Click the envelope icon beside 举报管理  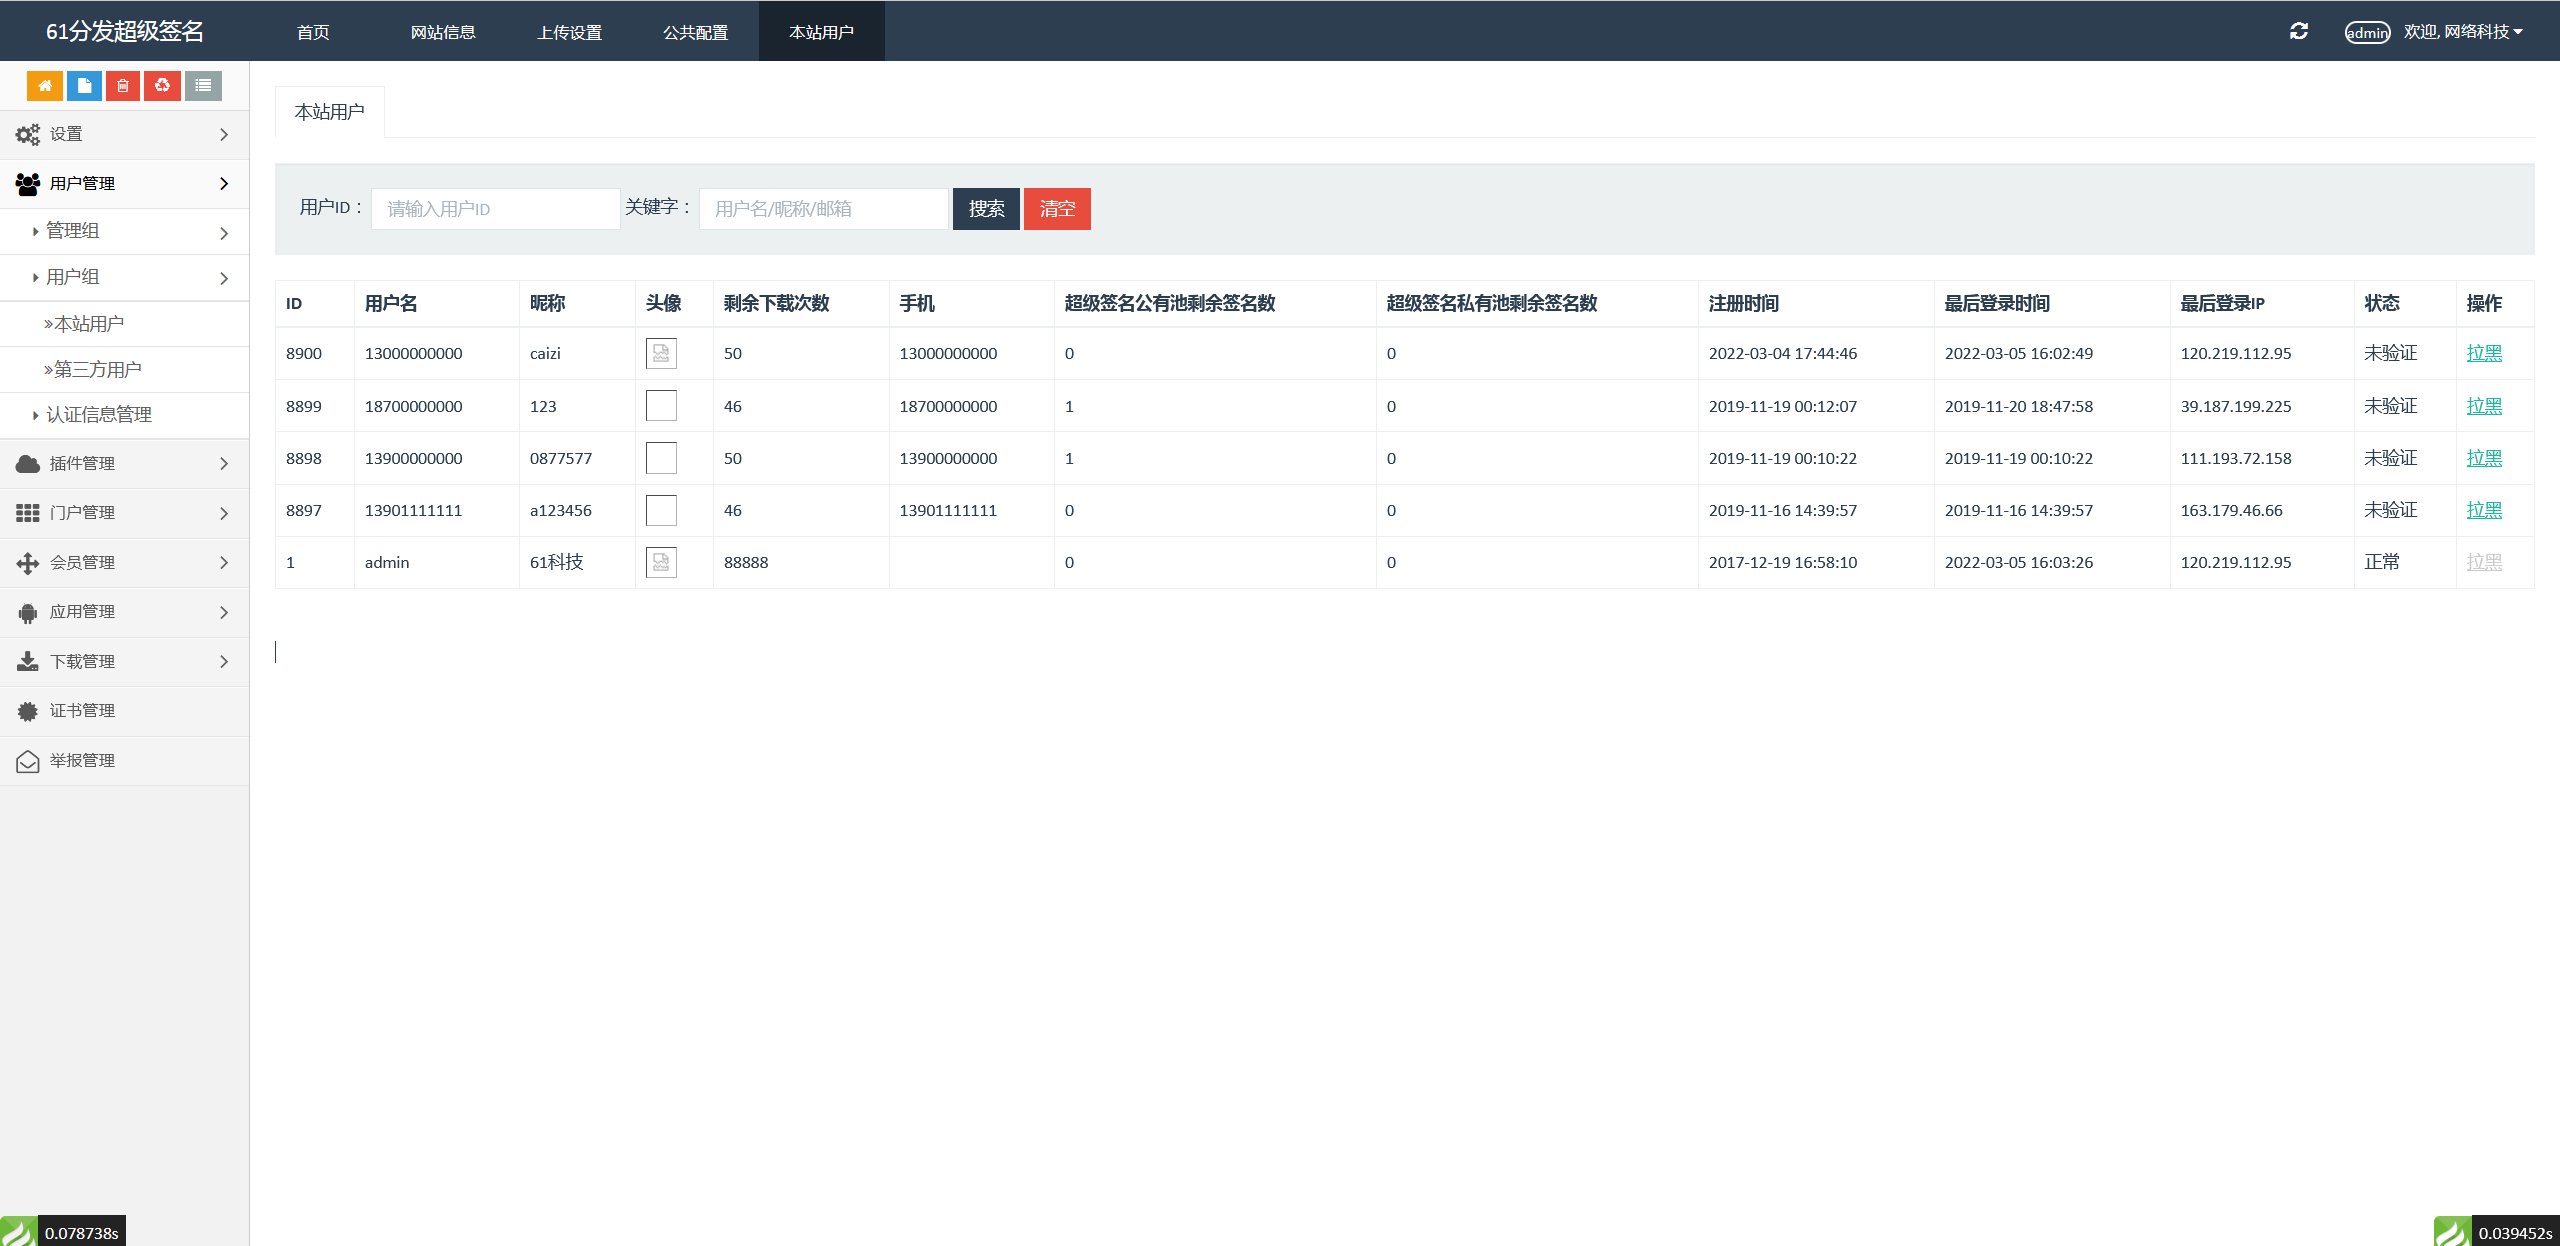pos(28,761)
